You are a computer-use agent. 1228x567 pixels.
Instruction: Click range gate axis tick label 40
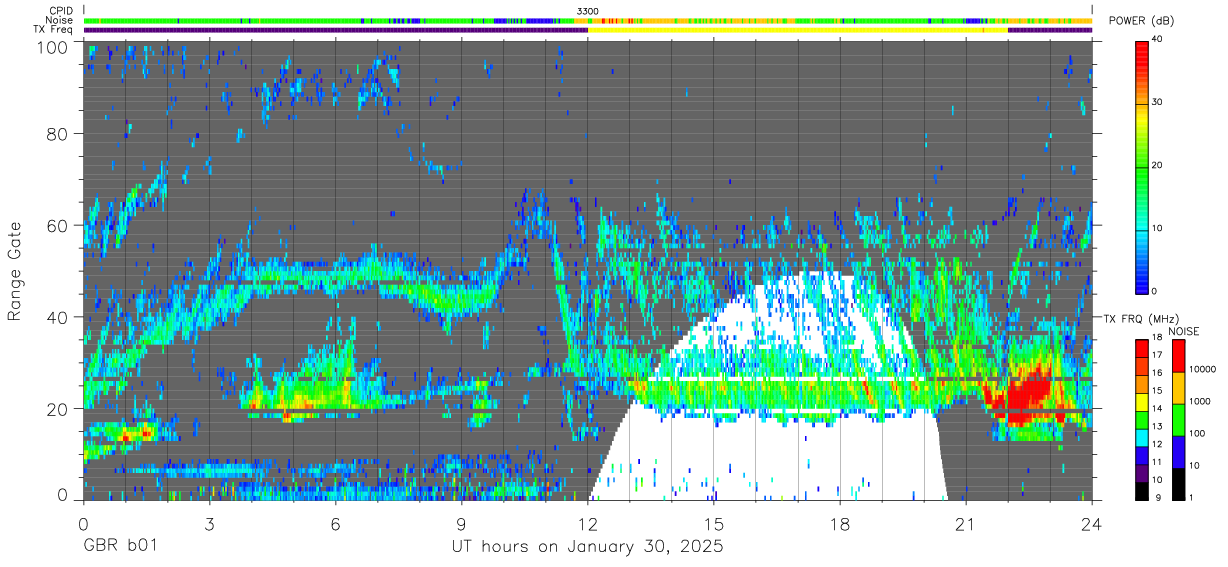tap(57, 317)
